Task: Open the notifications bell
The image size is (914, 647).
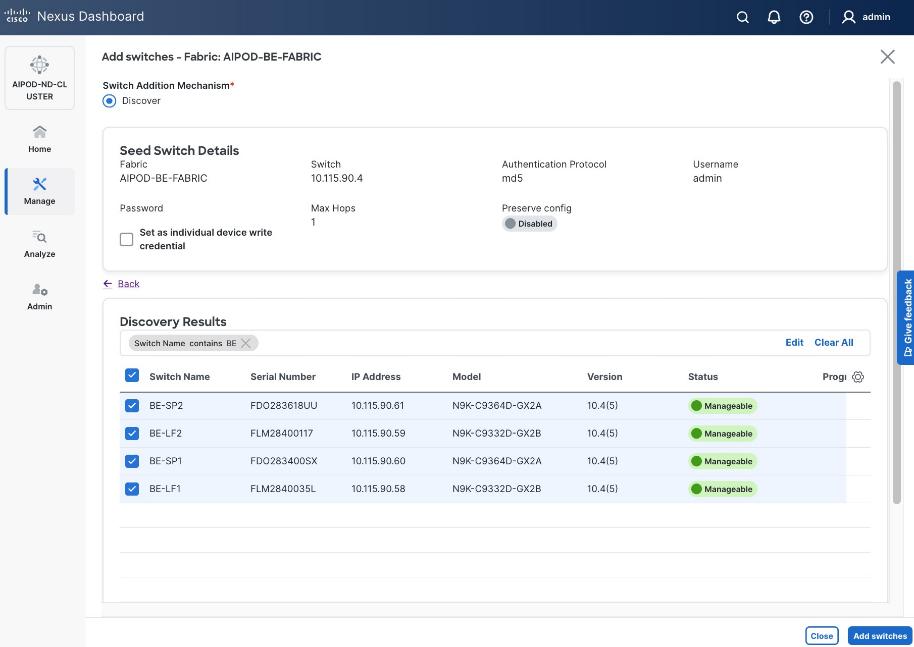Action: click(774, 17)
